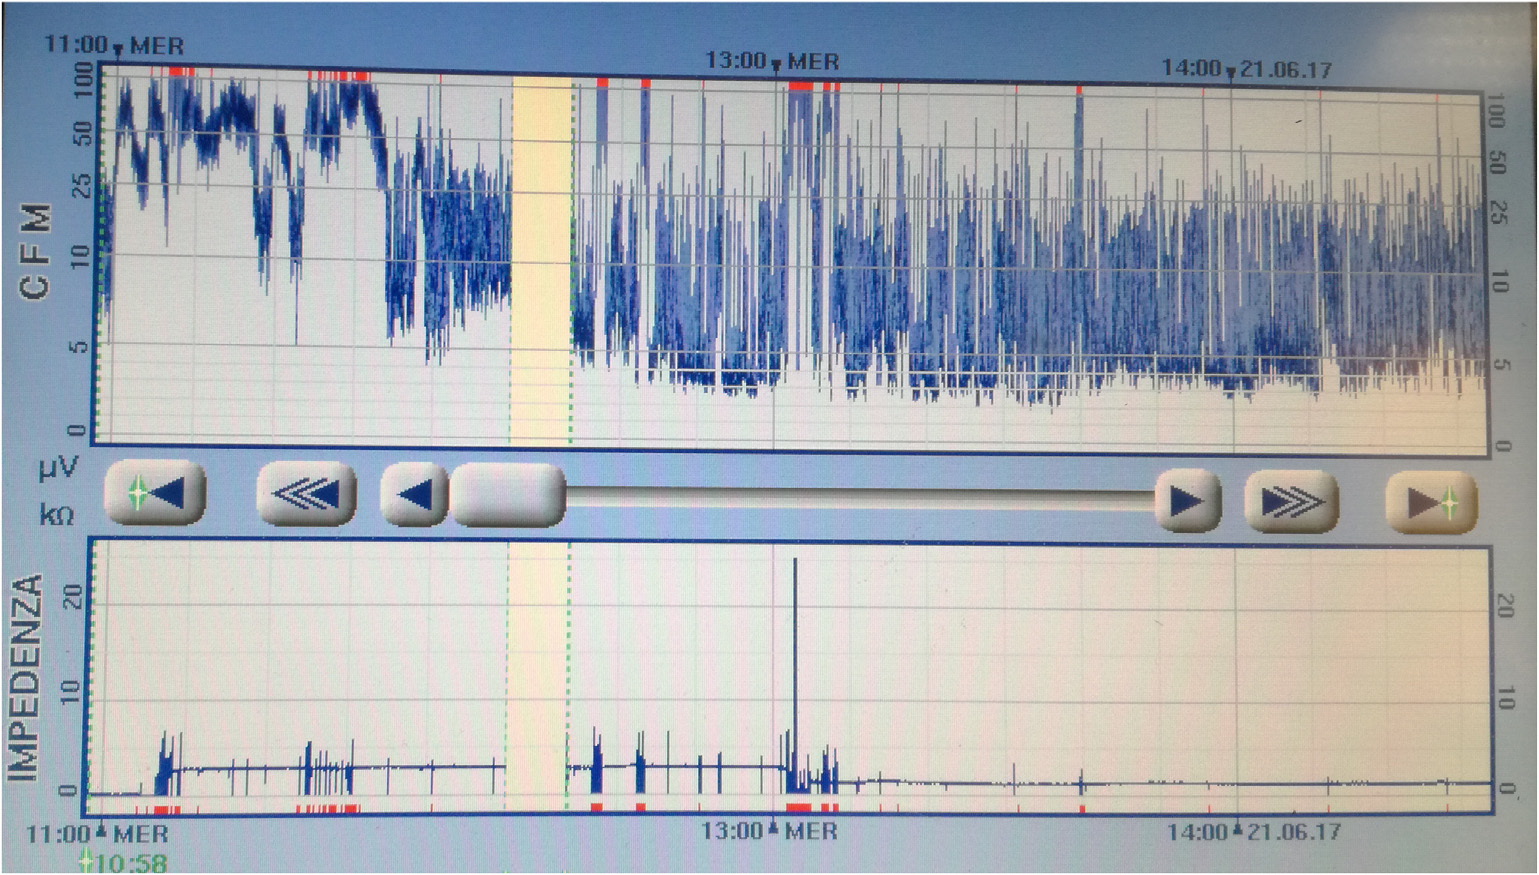Screen dimensions: 1539x875
Task: Click the green 10:58 cursor time label
Action: click(125, 861)
